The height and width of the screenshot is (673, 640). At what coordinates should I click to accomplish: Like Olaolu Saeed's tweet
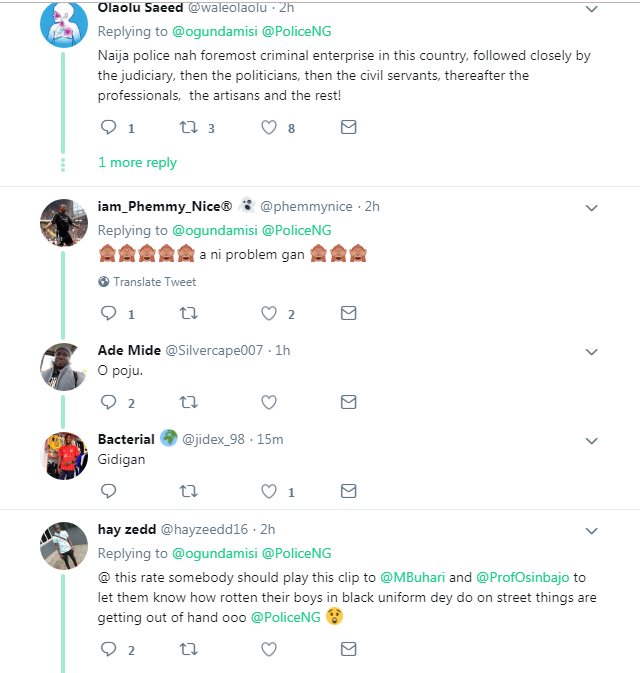tap(268, 128)
